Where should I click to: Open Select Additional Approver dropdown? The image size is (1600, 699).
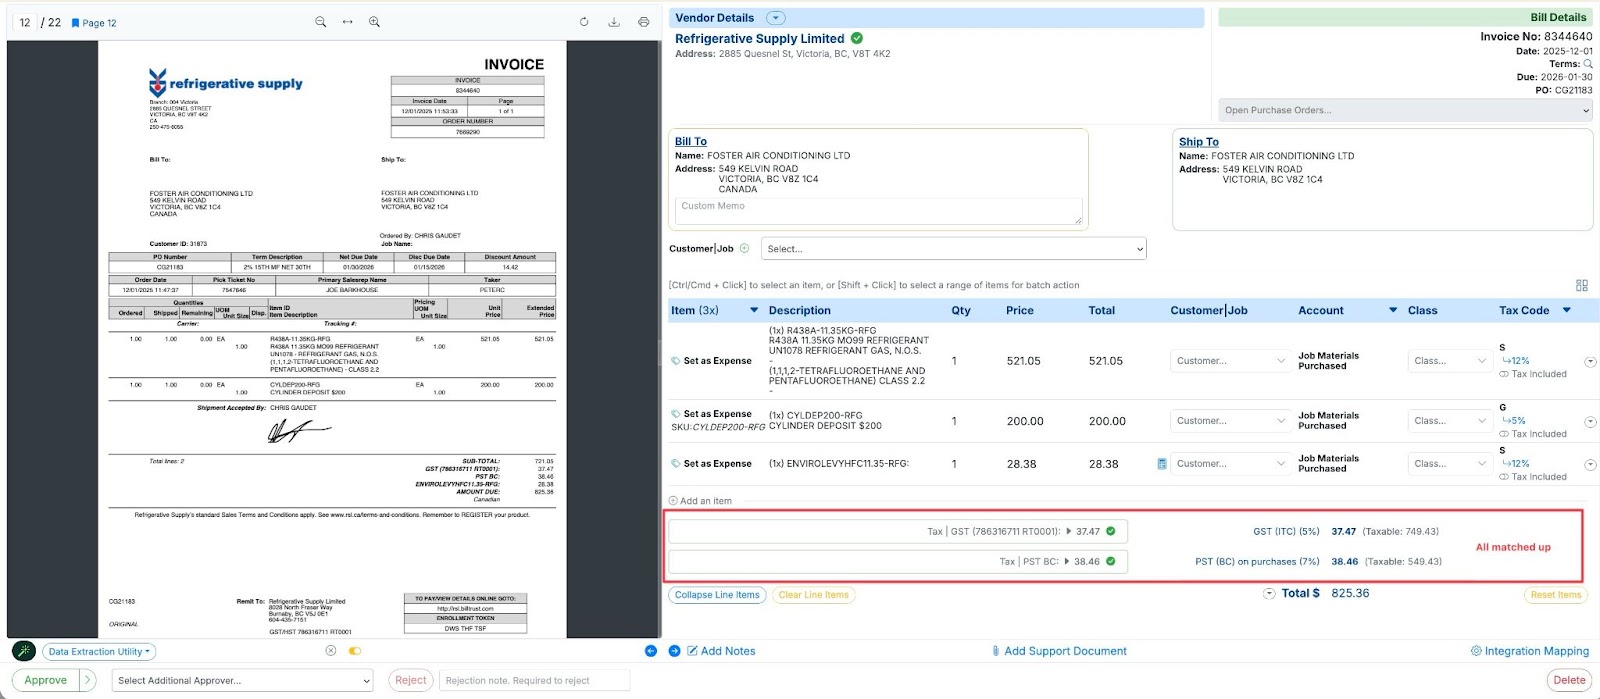point(243,680)
